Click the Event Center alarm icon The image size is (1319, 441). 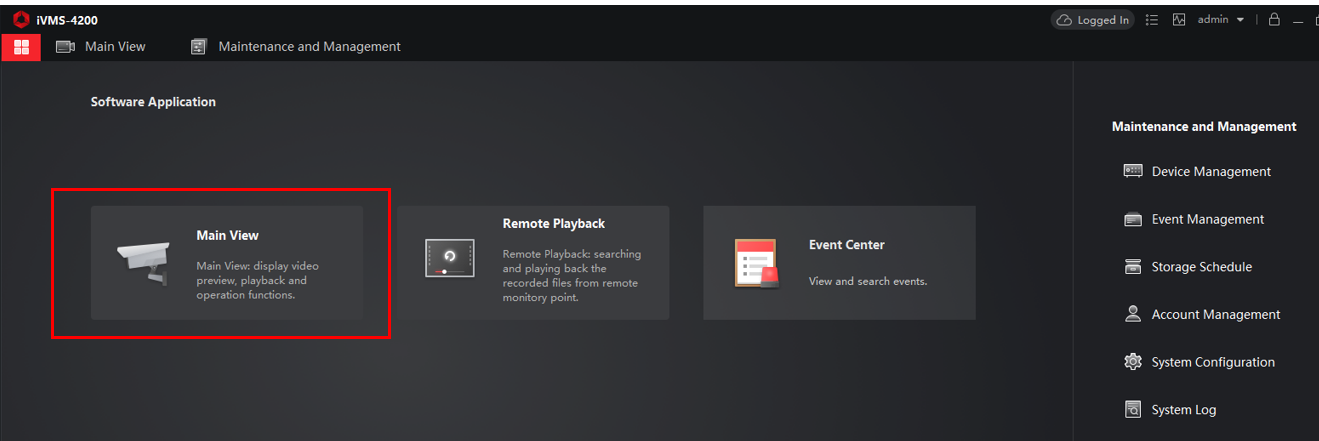(x=756, y=263)
